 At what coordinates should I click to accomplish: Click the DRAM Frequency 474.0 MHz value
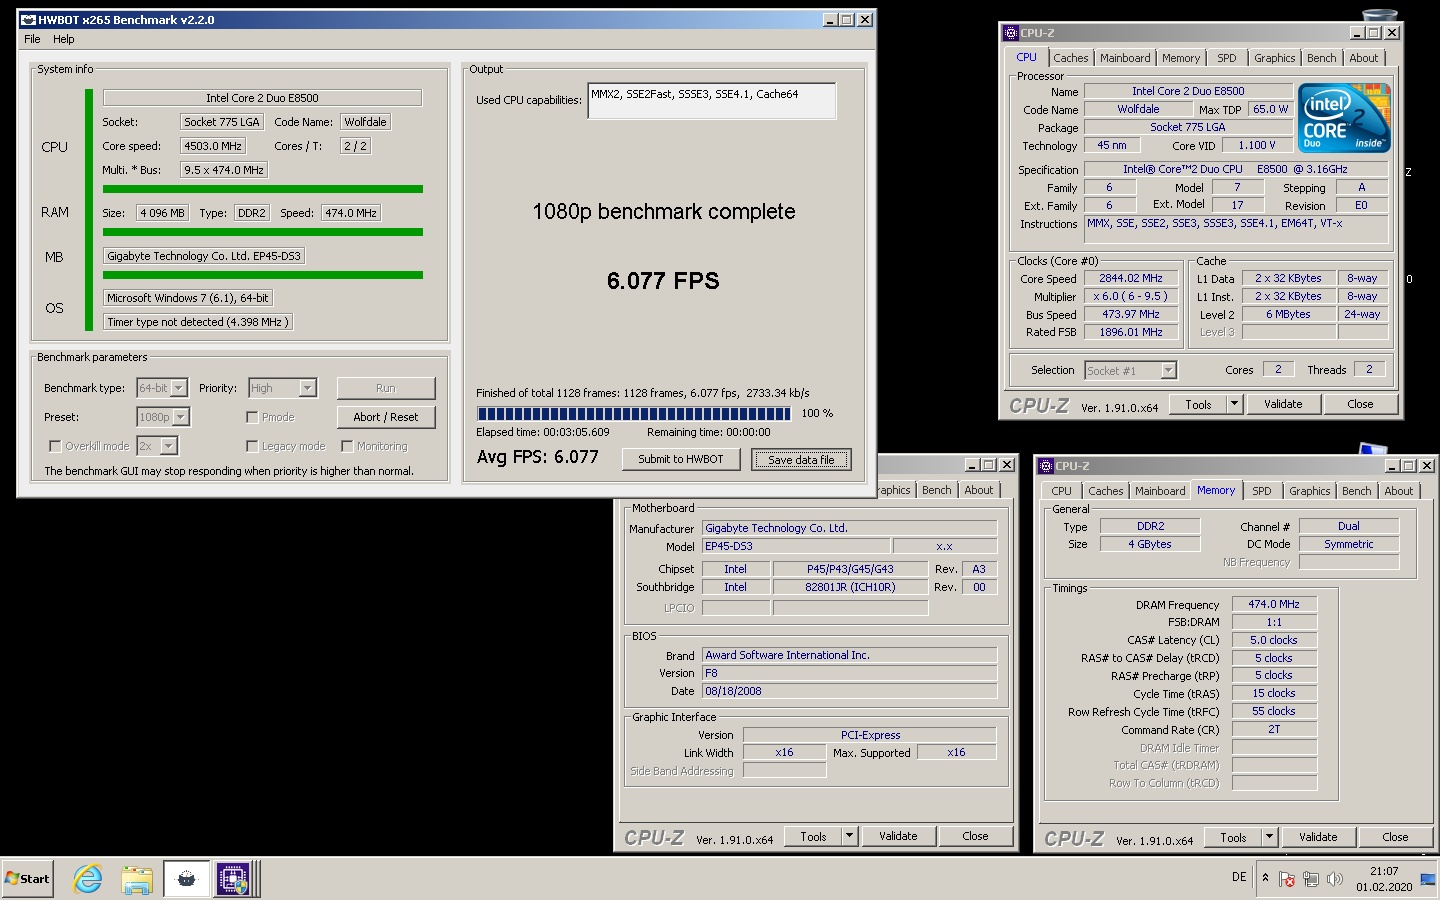pyautogui.click(x=1274, y=604)
